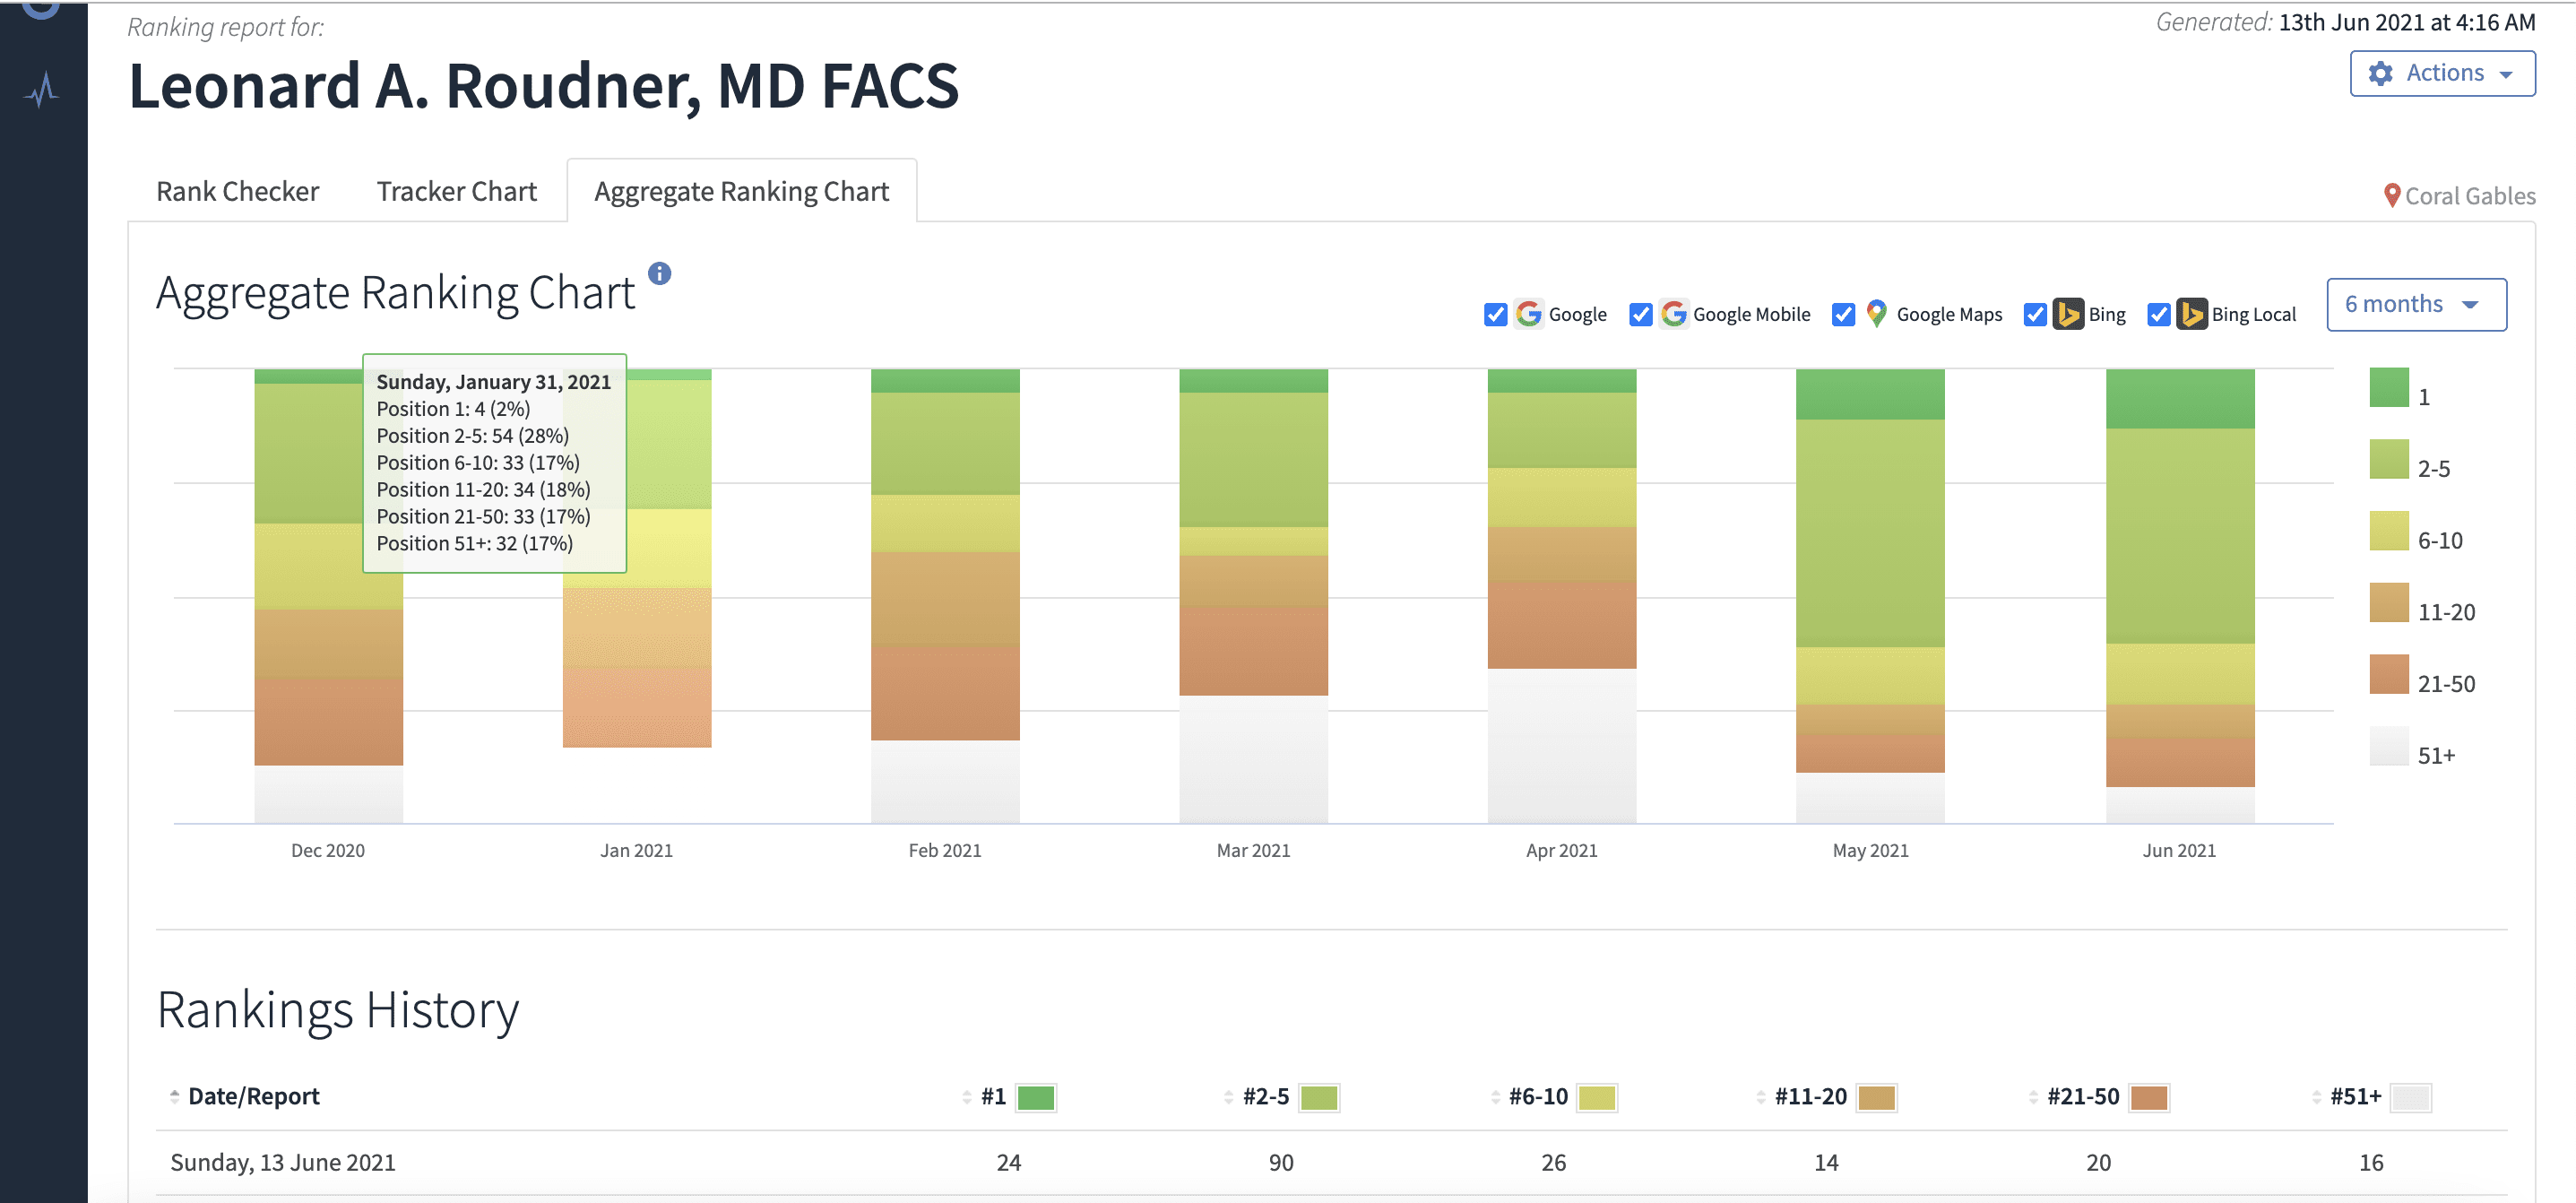The width and height of the screenshot is (2576, 1203).
Task: Click the Sunday, 13 June 2021 report row
Action: (283, 1162)
